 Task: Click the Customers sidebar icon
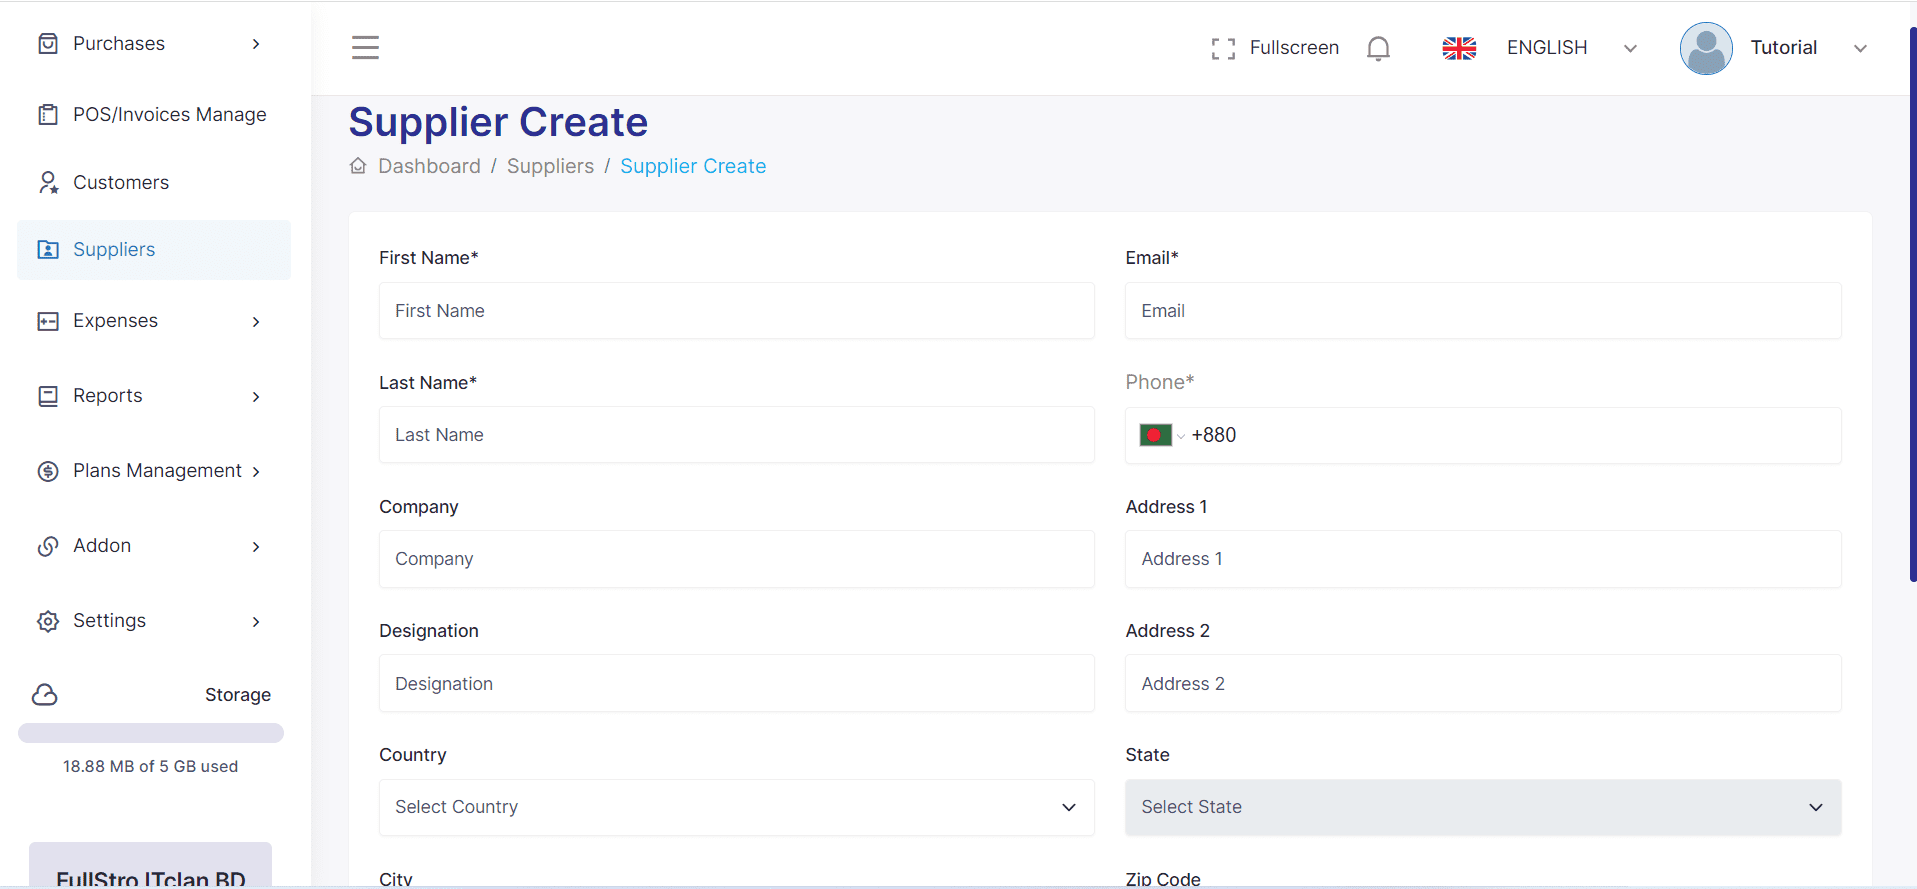[48, 182]
